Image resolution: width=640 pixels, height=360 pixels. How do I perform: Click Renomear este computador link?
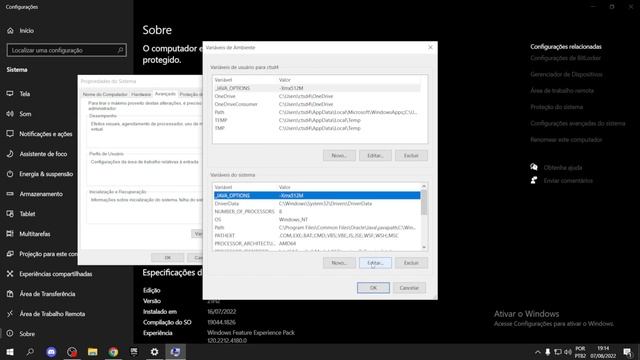pos(566,140)
